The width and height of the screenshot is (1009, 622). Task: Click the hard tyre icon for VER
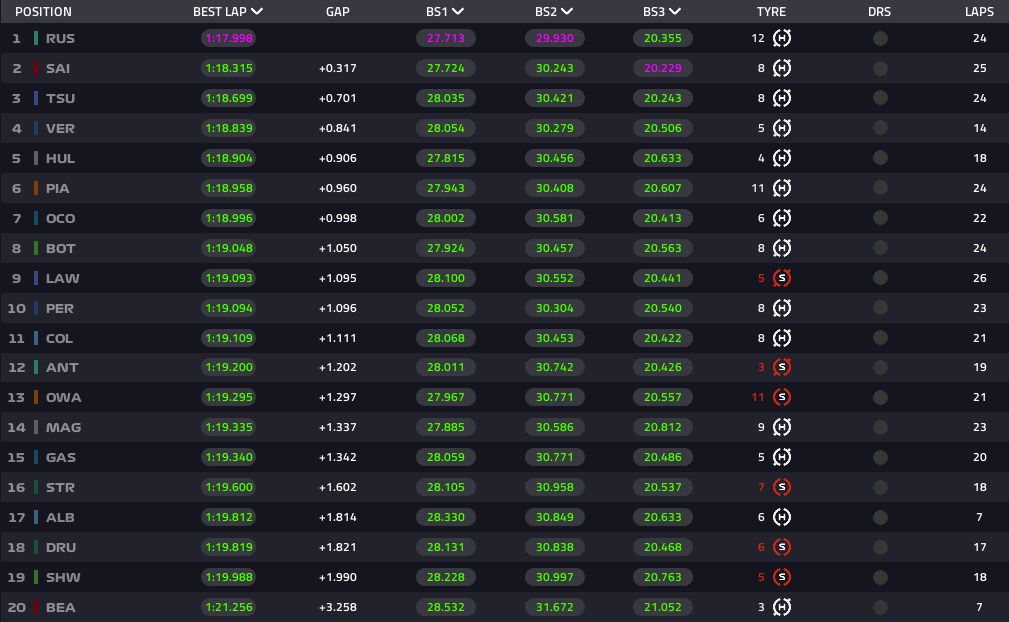[781, 128]
